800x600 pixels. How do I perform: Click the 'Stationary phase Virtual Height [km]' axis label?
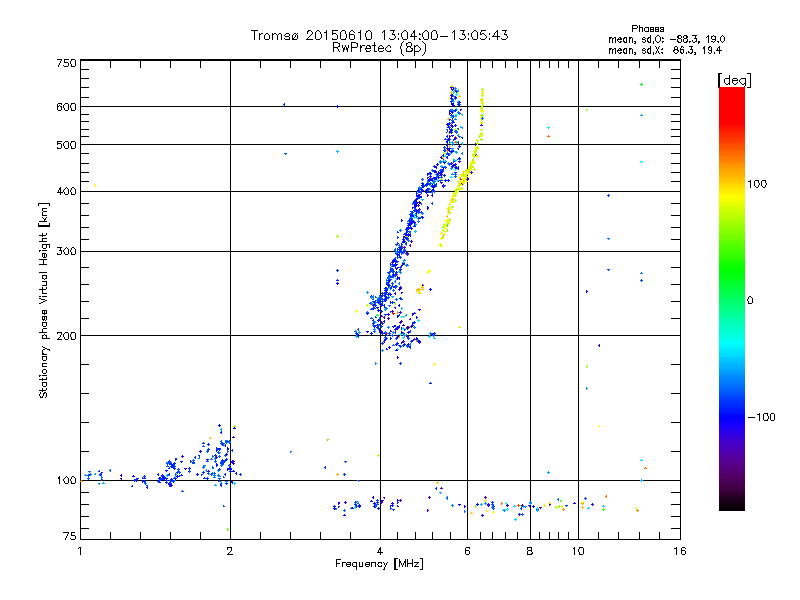(44, 301)
